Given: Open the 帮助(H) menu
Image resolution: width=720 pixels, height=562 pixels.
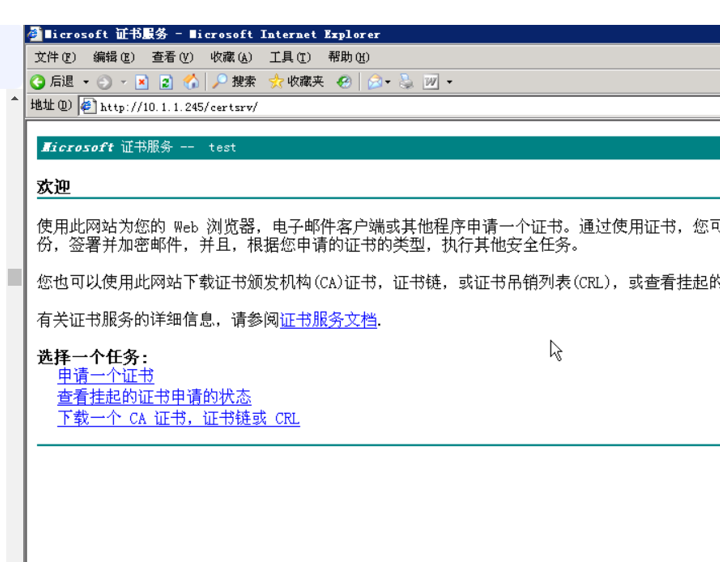Looking at the screenshot, I should point(349,57).
